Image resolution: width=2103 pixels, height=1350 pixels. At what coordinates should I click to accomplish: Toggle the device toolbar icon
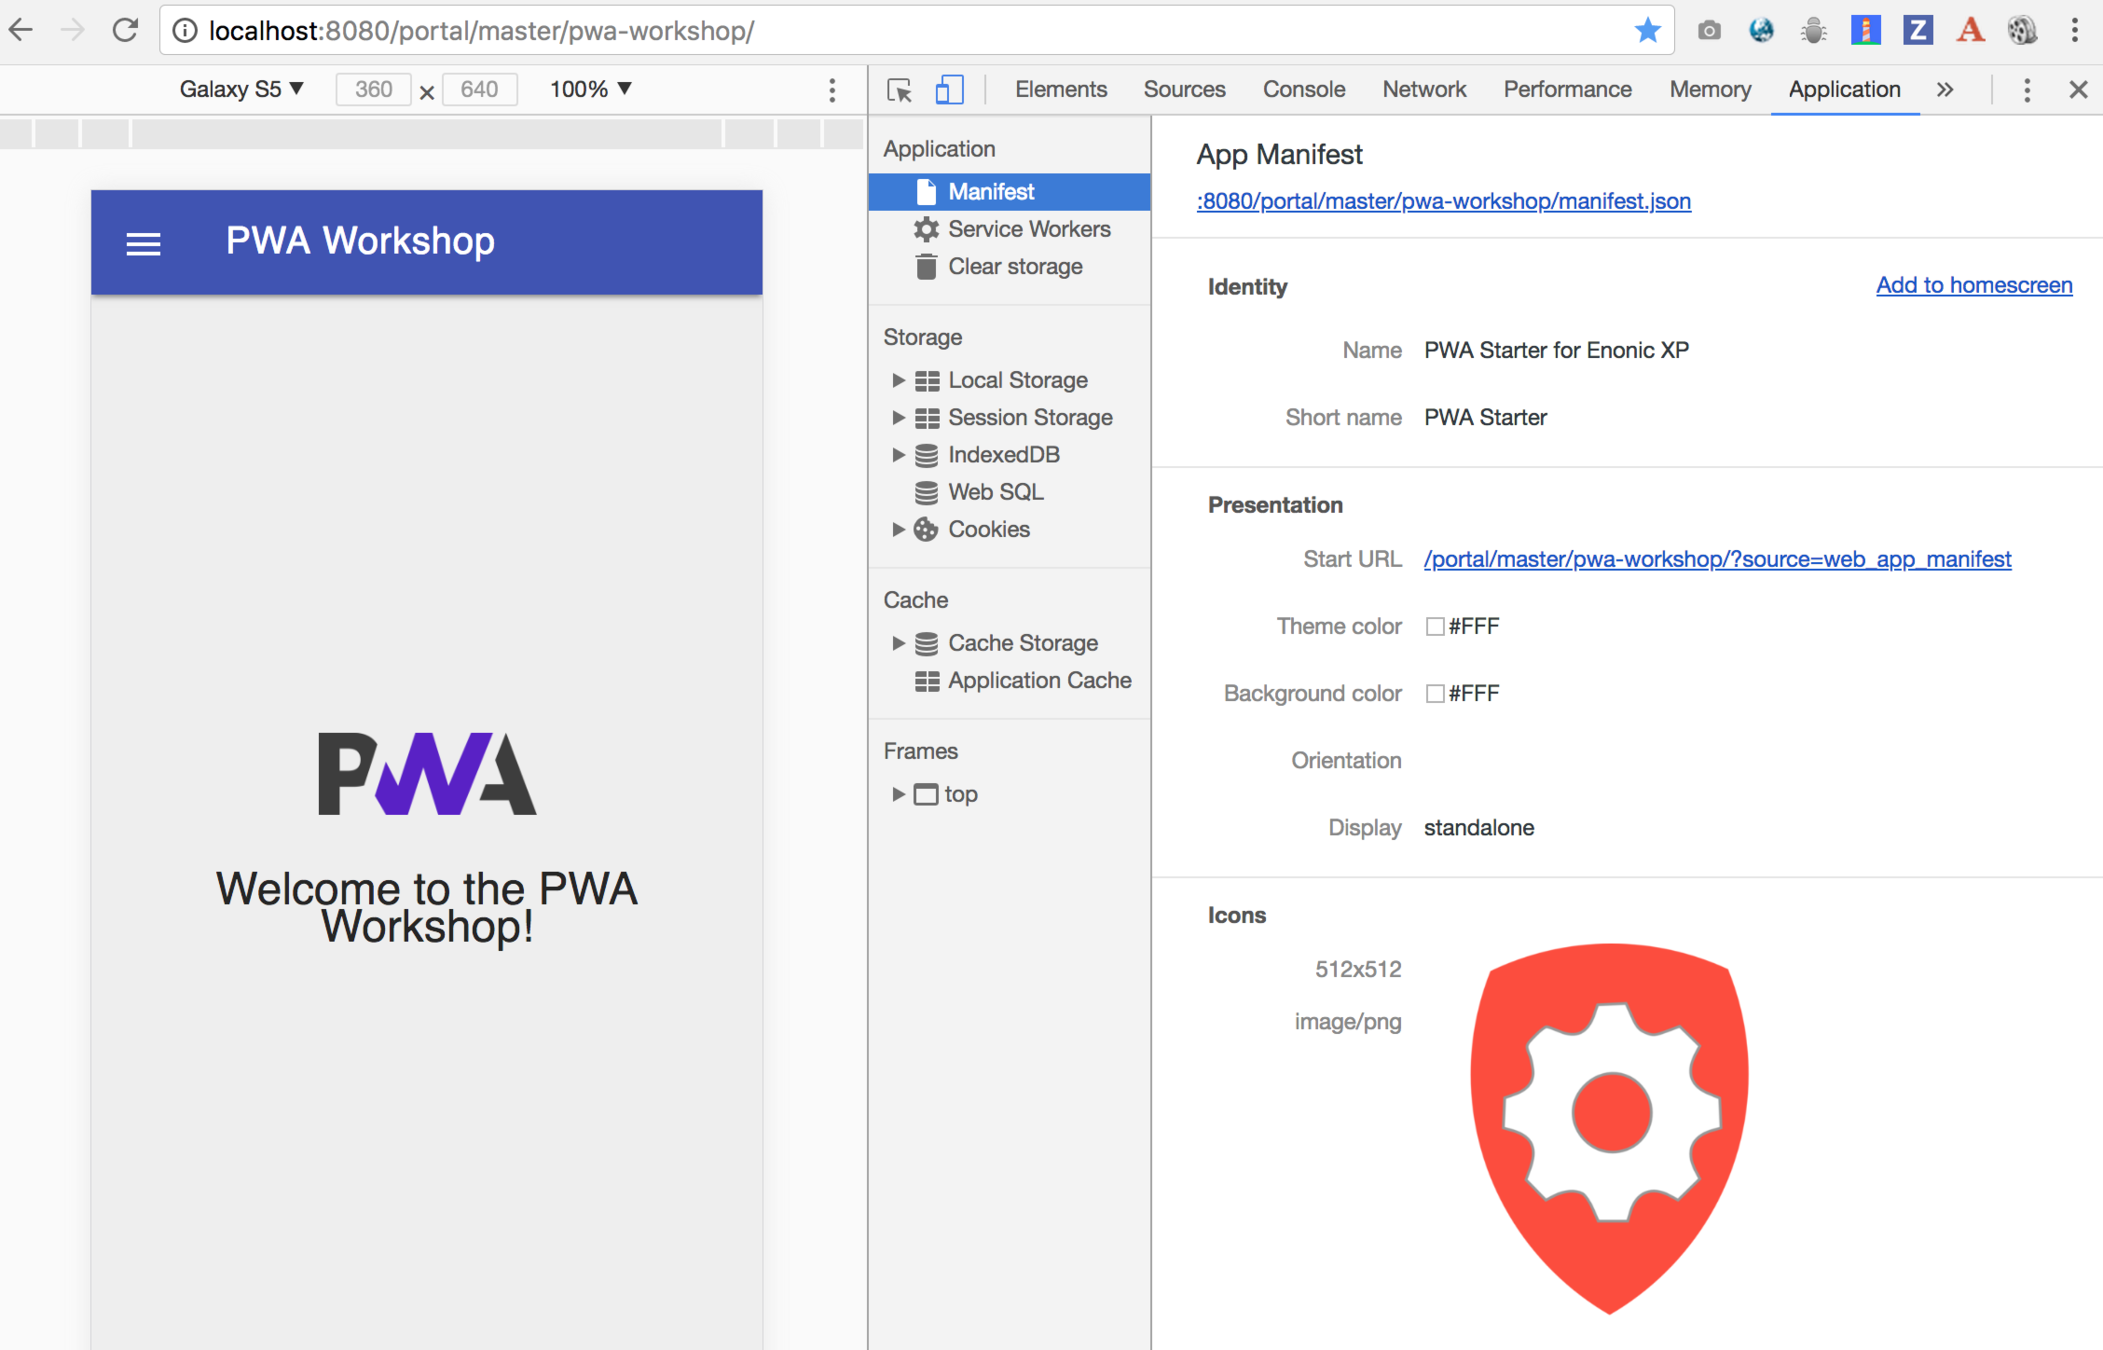pyautogui.click(x=948, y=90)
